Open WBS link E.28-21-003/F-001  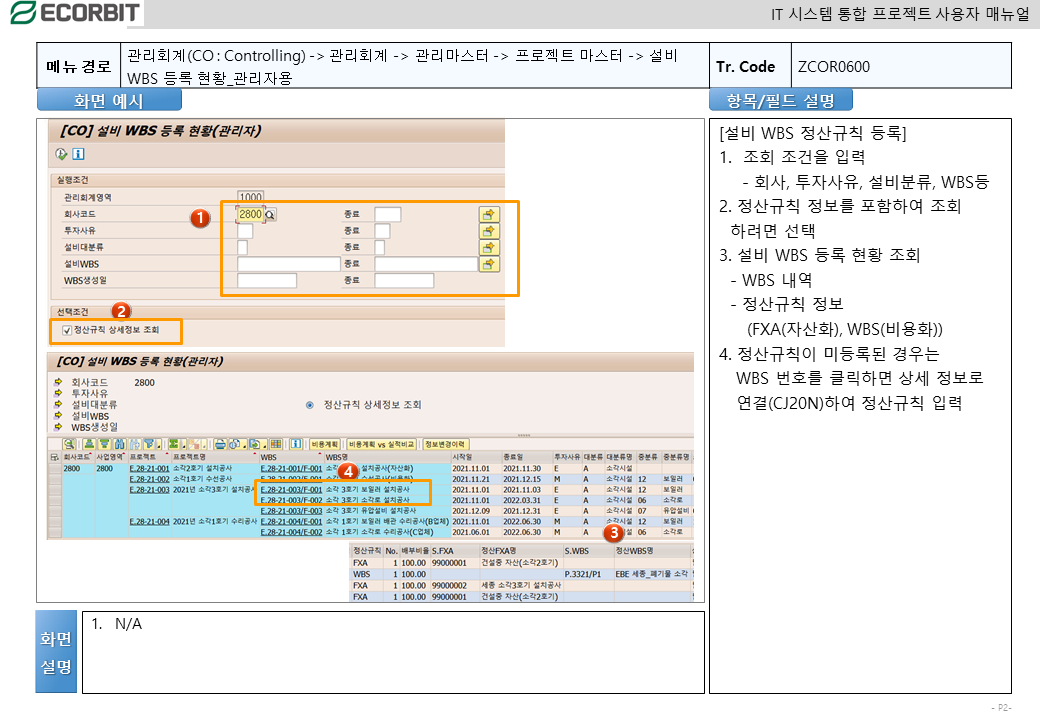point(291,490)
